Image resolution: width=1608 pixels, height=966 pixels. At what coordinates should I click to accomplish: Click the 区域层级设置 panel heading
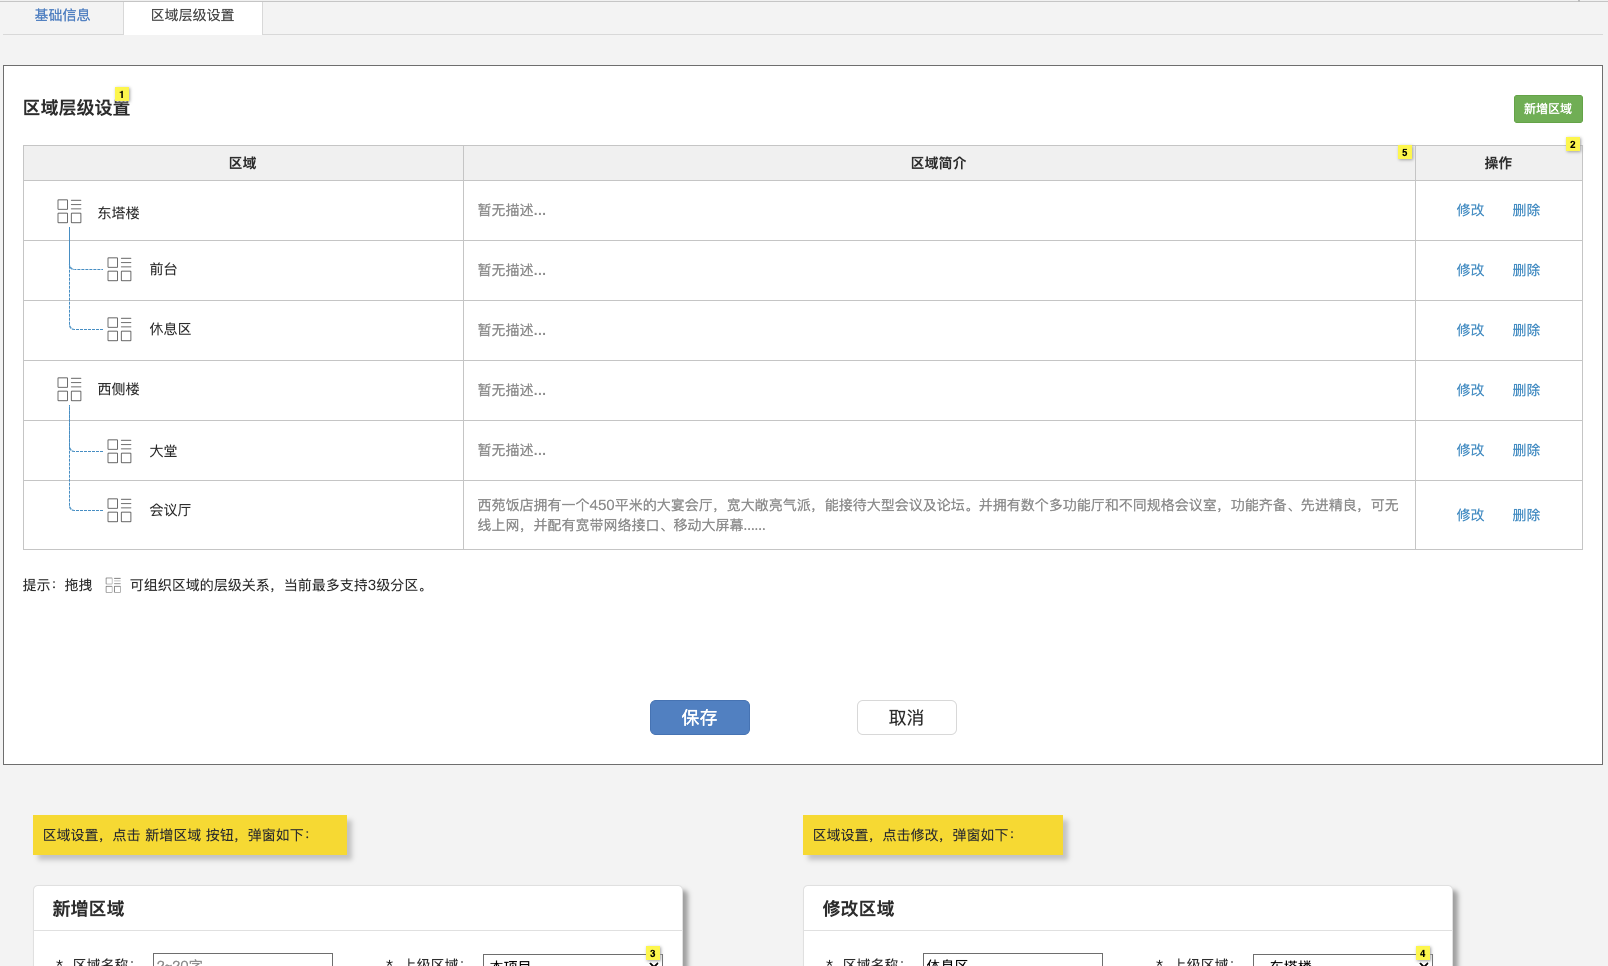coord(76,108)
